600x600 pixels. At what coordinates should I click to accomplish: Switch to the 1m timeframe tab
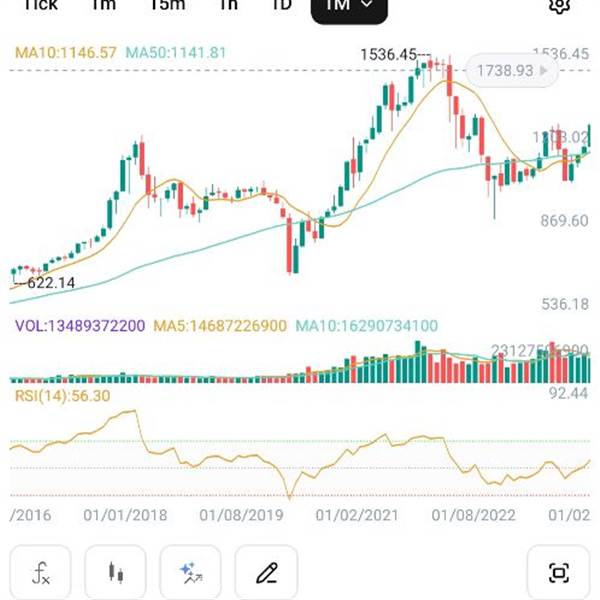pyautogui.click(x=103, y=6)
